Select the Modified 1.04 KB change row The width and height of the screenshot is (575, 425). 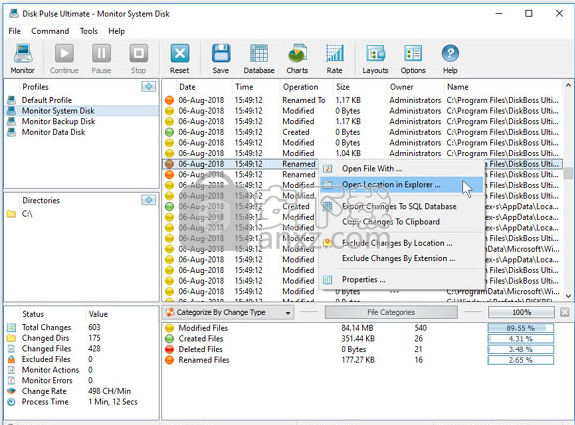(x=361, y=153)
